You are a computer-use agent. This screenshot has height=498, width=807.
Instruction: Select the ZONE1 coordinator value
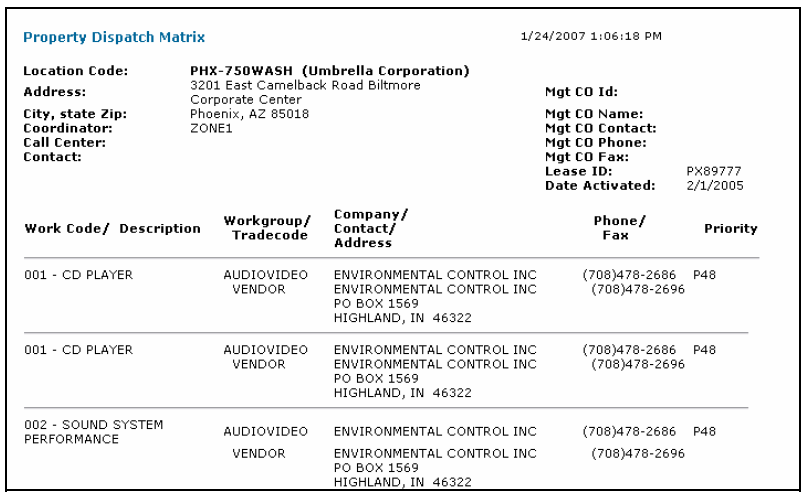(210, 128)
